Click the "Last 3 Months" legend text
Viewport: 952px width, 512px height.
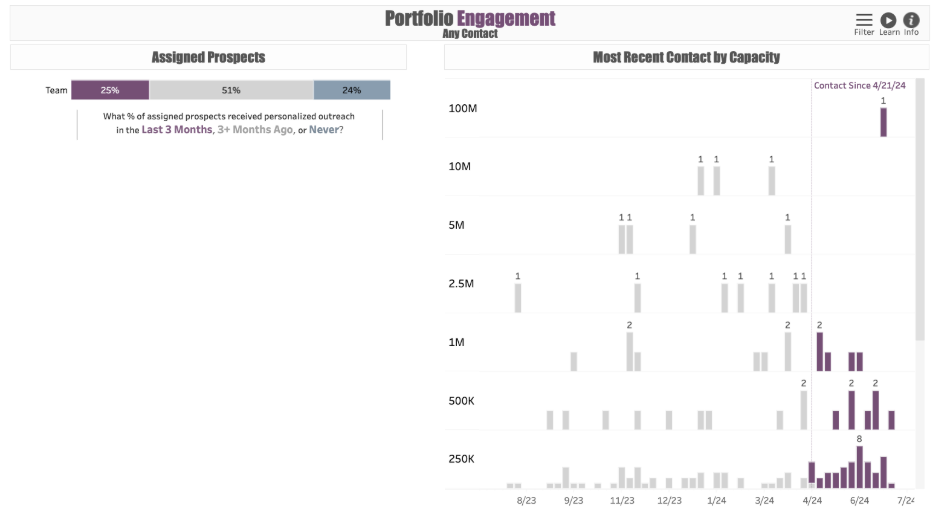176,130
